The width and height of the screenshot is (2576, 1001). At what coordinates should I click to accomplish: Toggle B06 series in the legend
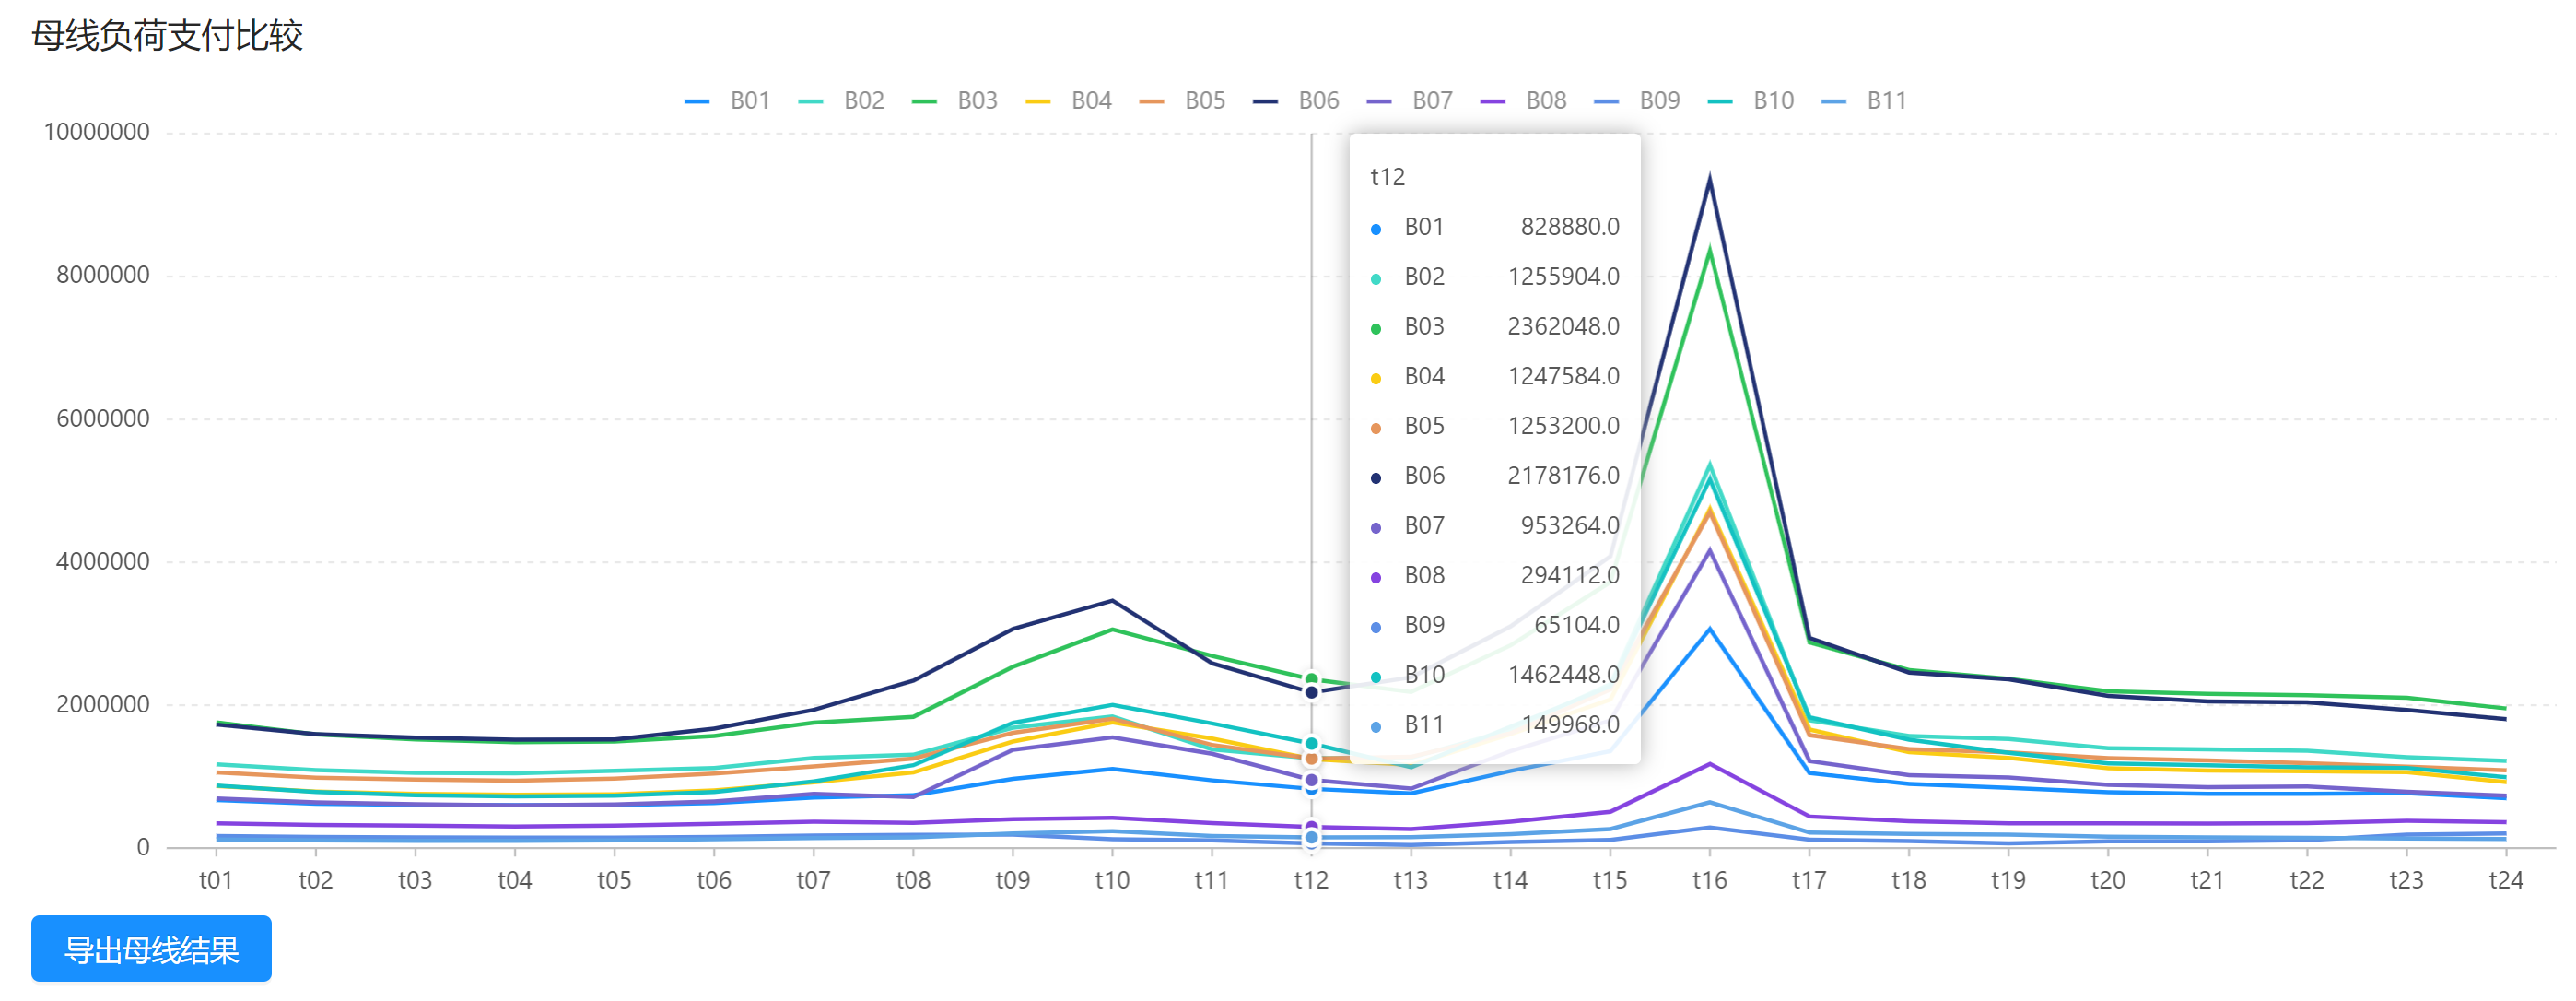tap(1296, 101)
